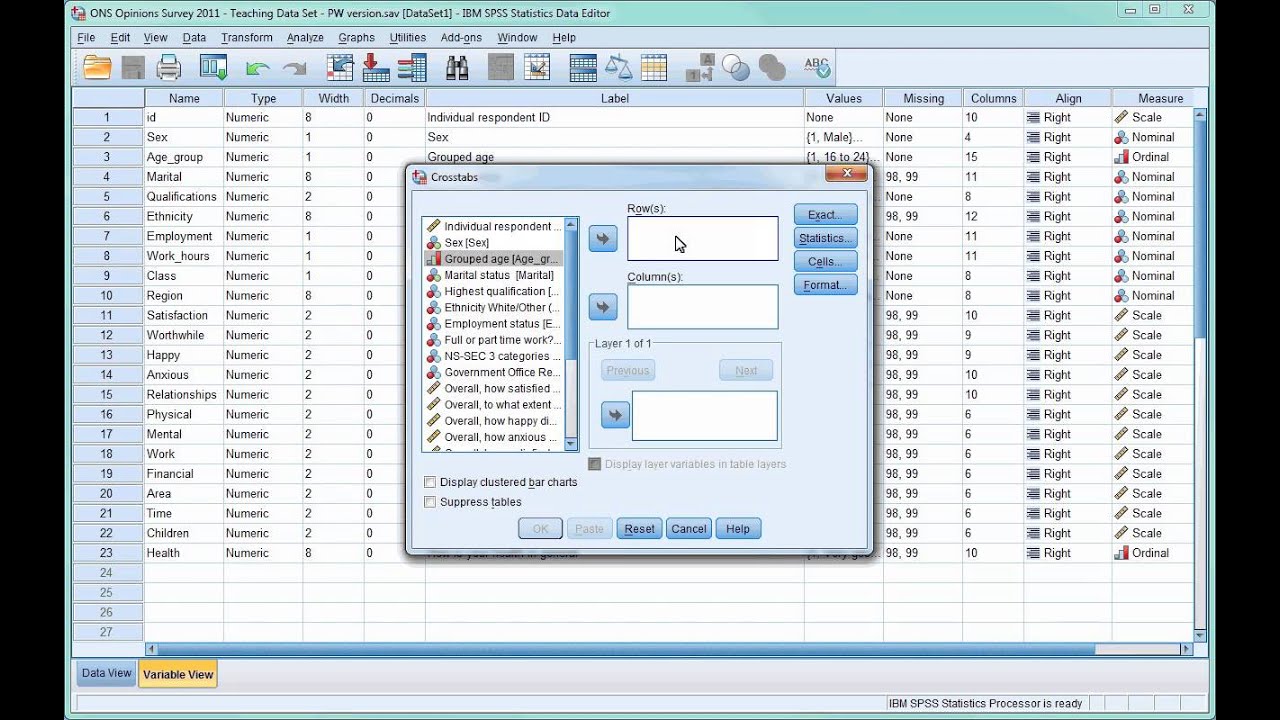Open the Analyze menu
The image size is (1280, 720).
[x=305, y=38]
